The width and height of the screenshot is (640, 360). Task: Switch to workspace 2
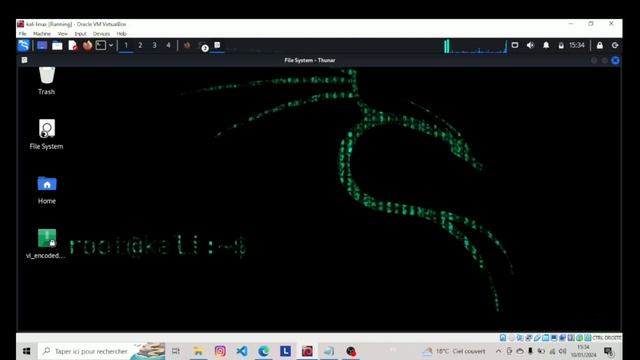tap(140, 45)
